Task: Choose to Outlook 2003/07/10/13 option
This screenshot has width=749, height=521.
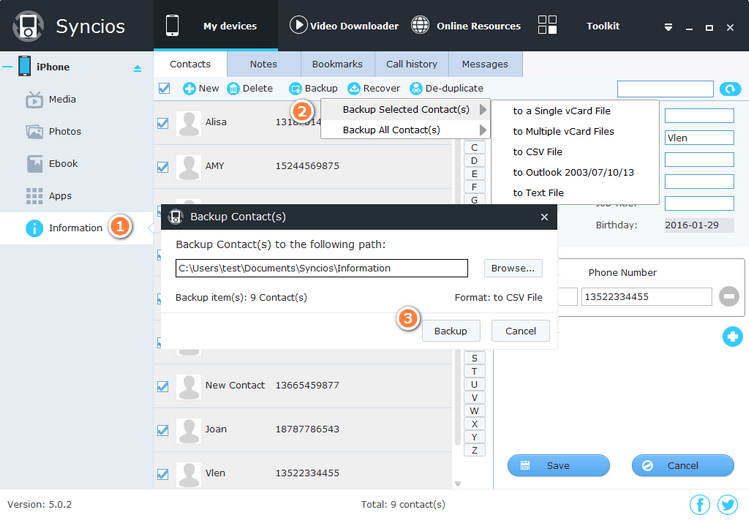Action: (x=573, y=172)
